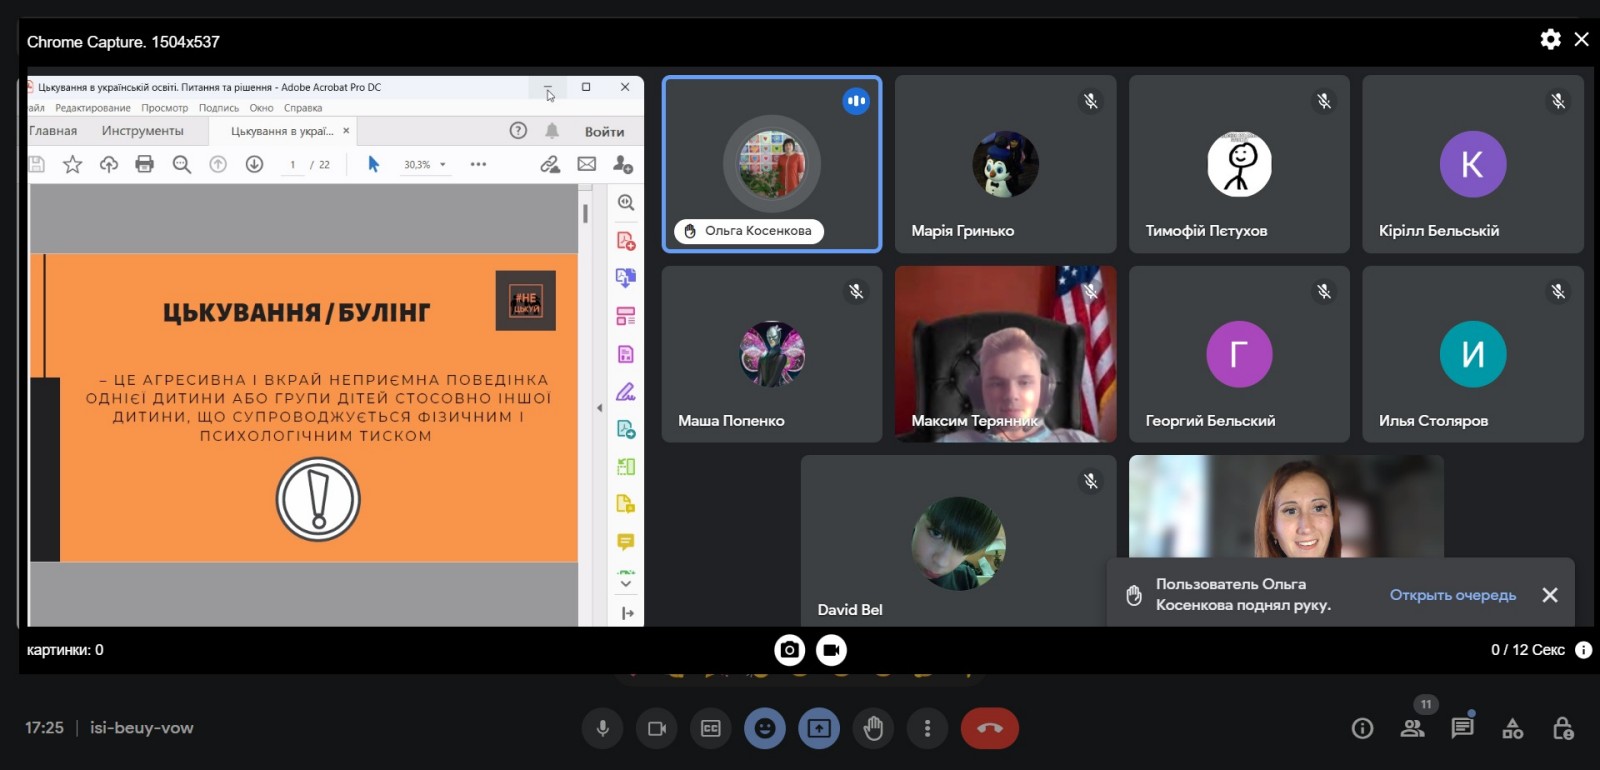Expand the 30,3% zoom dropdown in Acrobat

pos(443,165)
